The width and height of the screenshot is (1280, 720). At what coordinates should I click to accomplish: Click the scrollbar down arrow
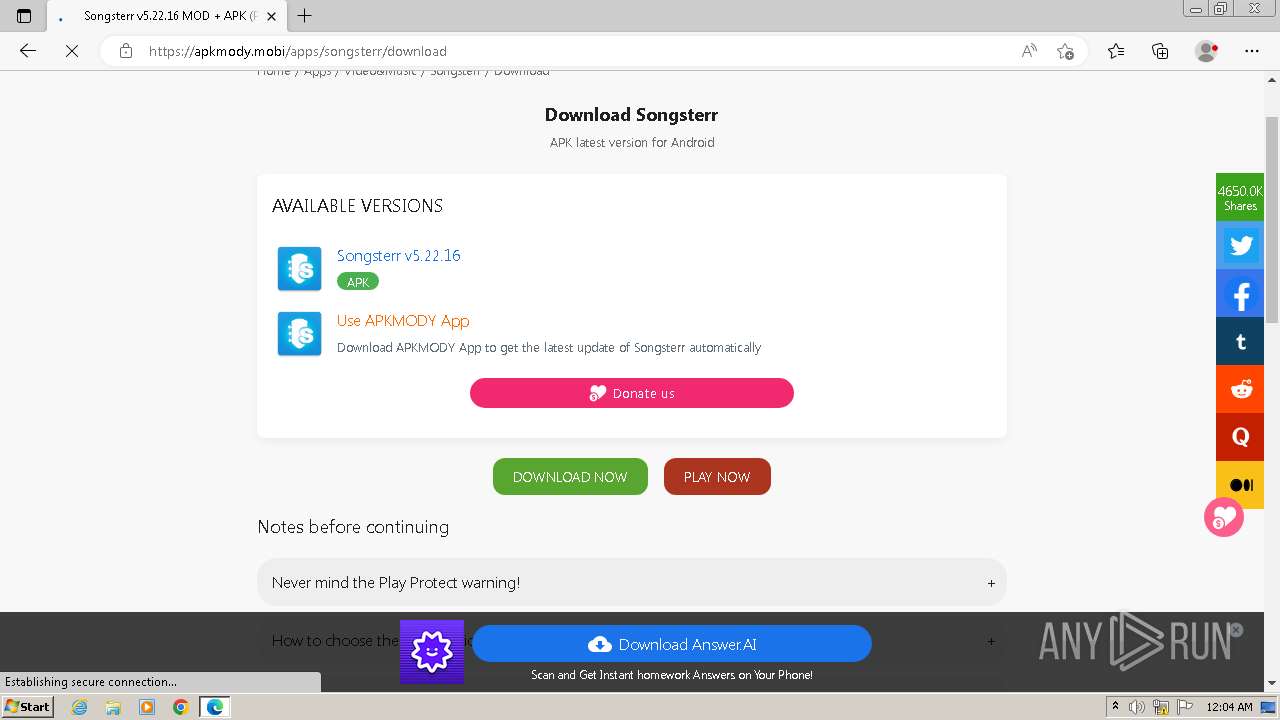click(1272, 683)
